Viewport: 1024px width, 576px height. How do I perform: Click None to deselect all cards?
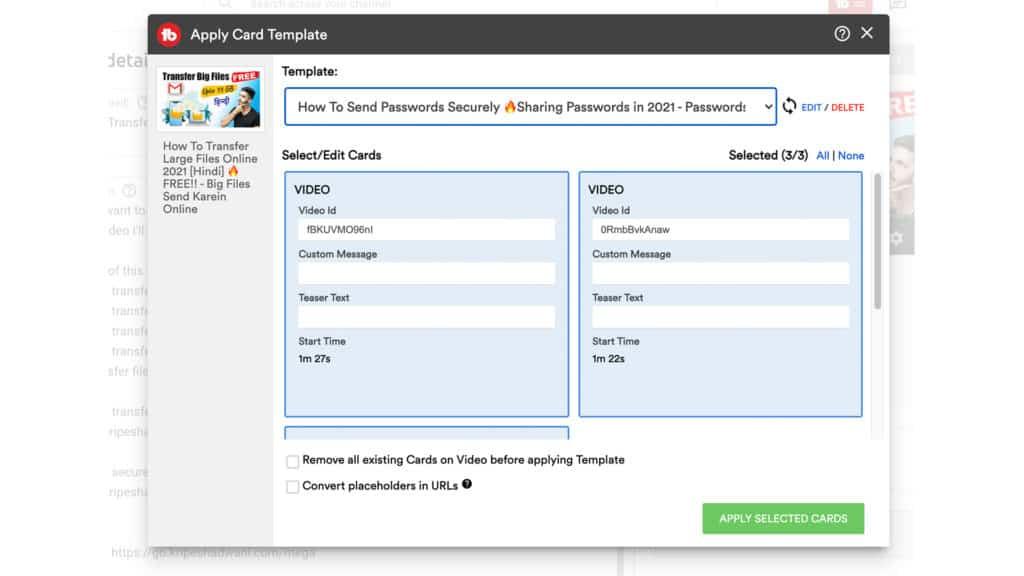(851, 156)
